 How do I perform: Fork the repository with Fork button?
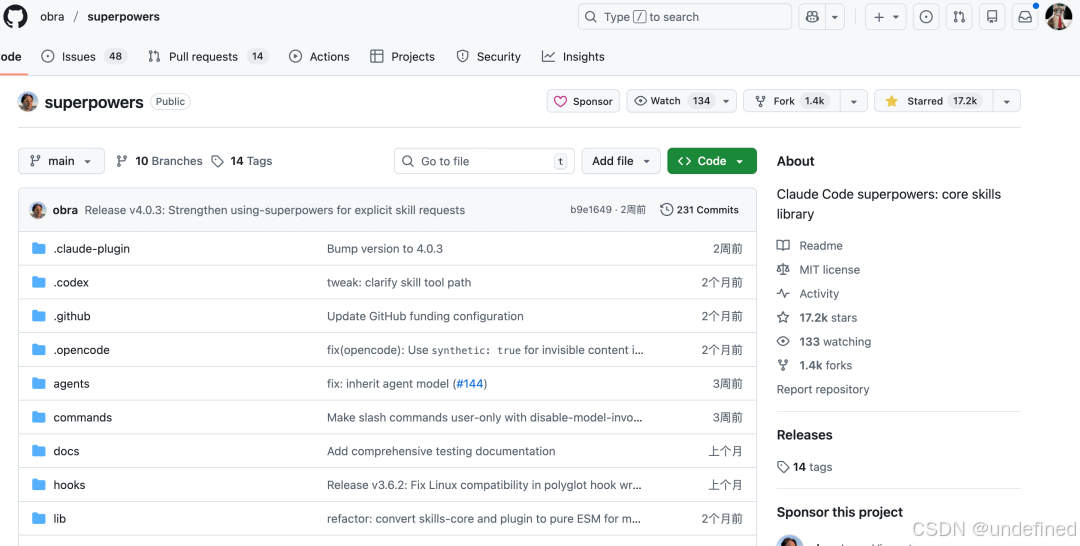[x=792, y=101]
